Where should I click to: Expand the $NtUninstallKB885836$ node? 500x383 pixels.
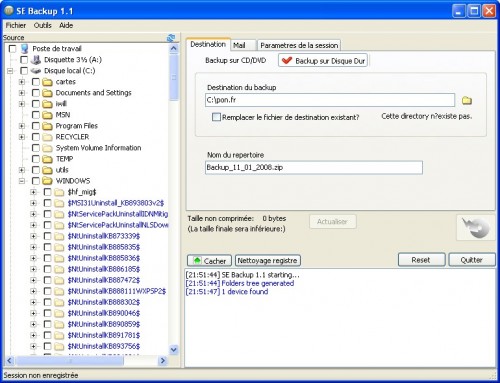point(33,258)
